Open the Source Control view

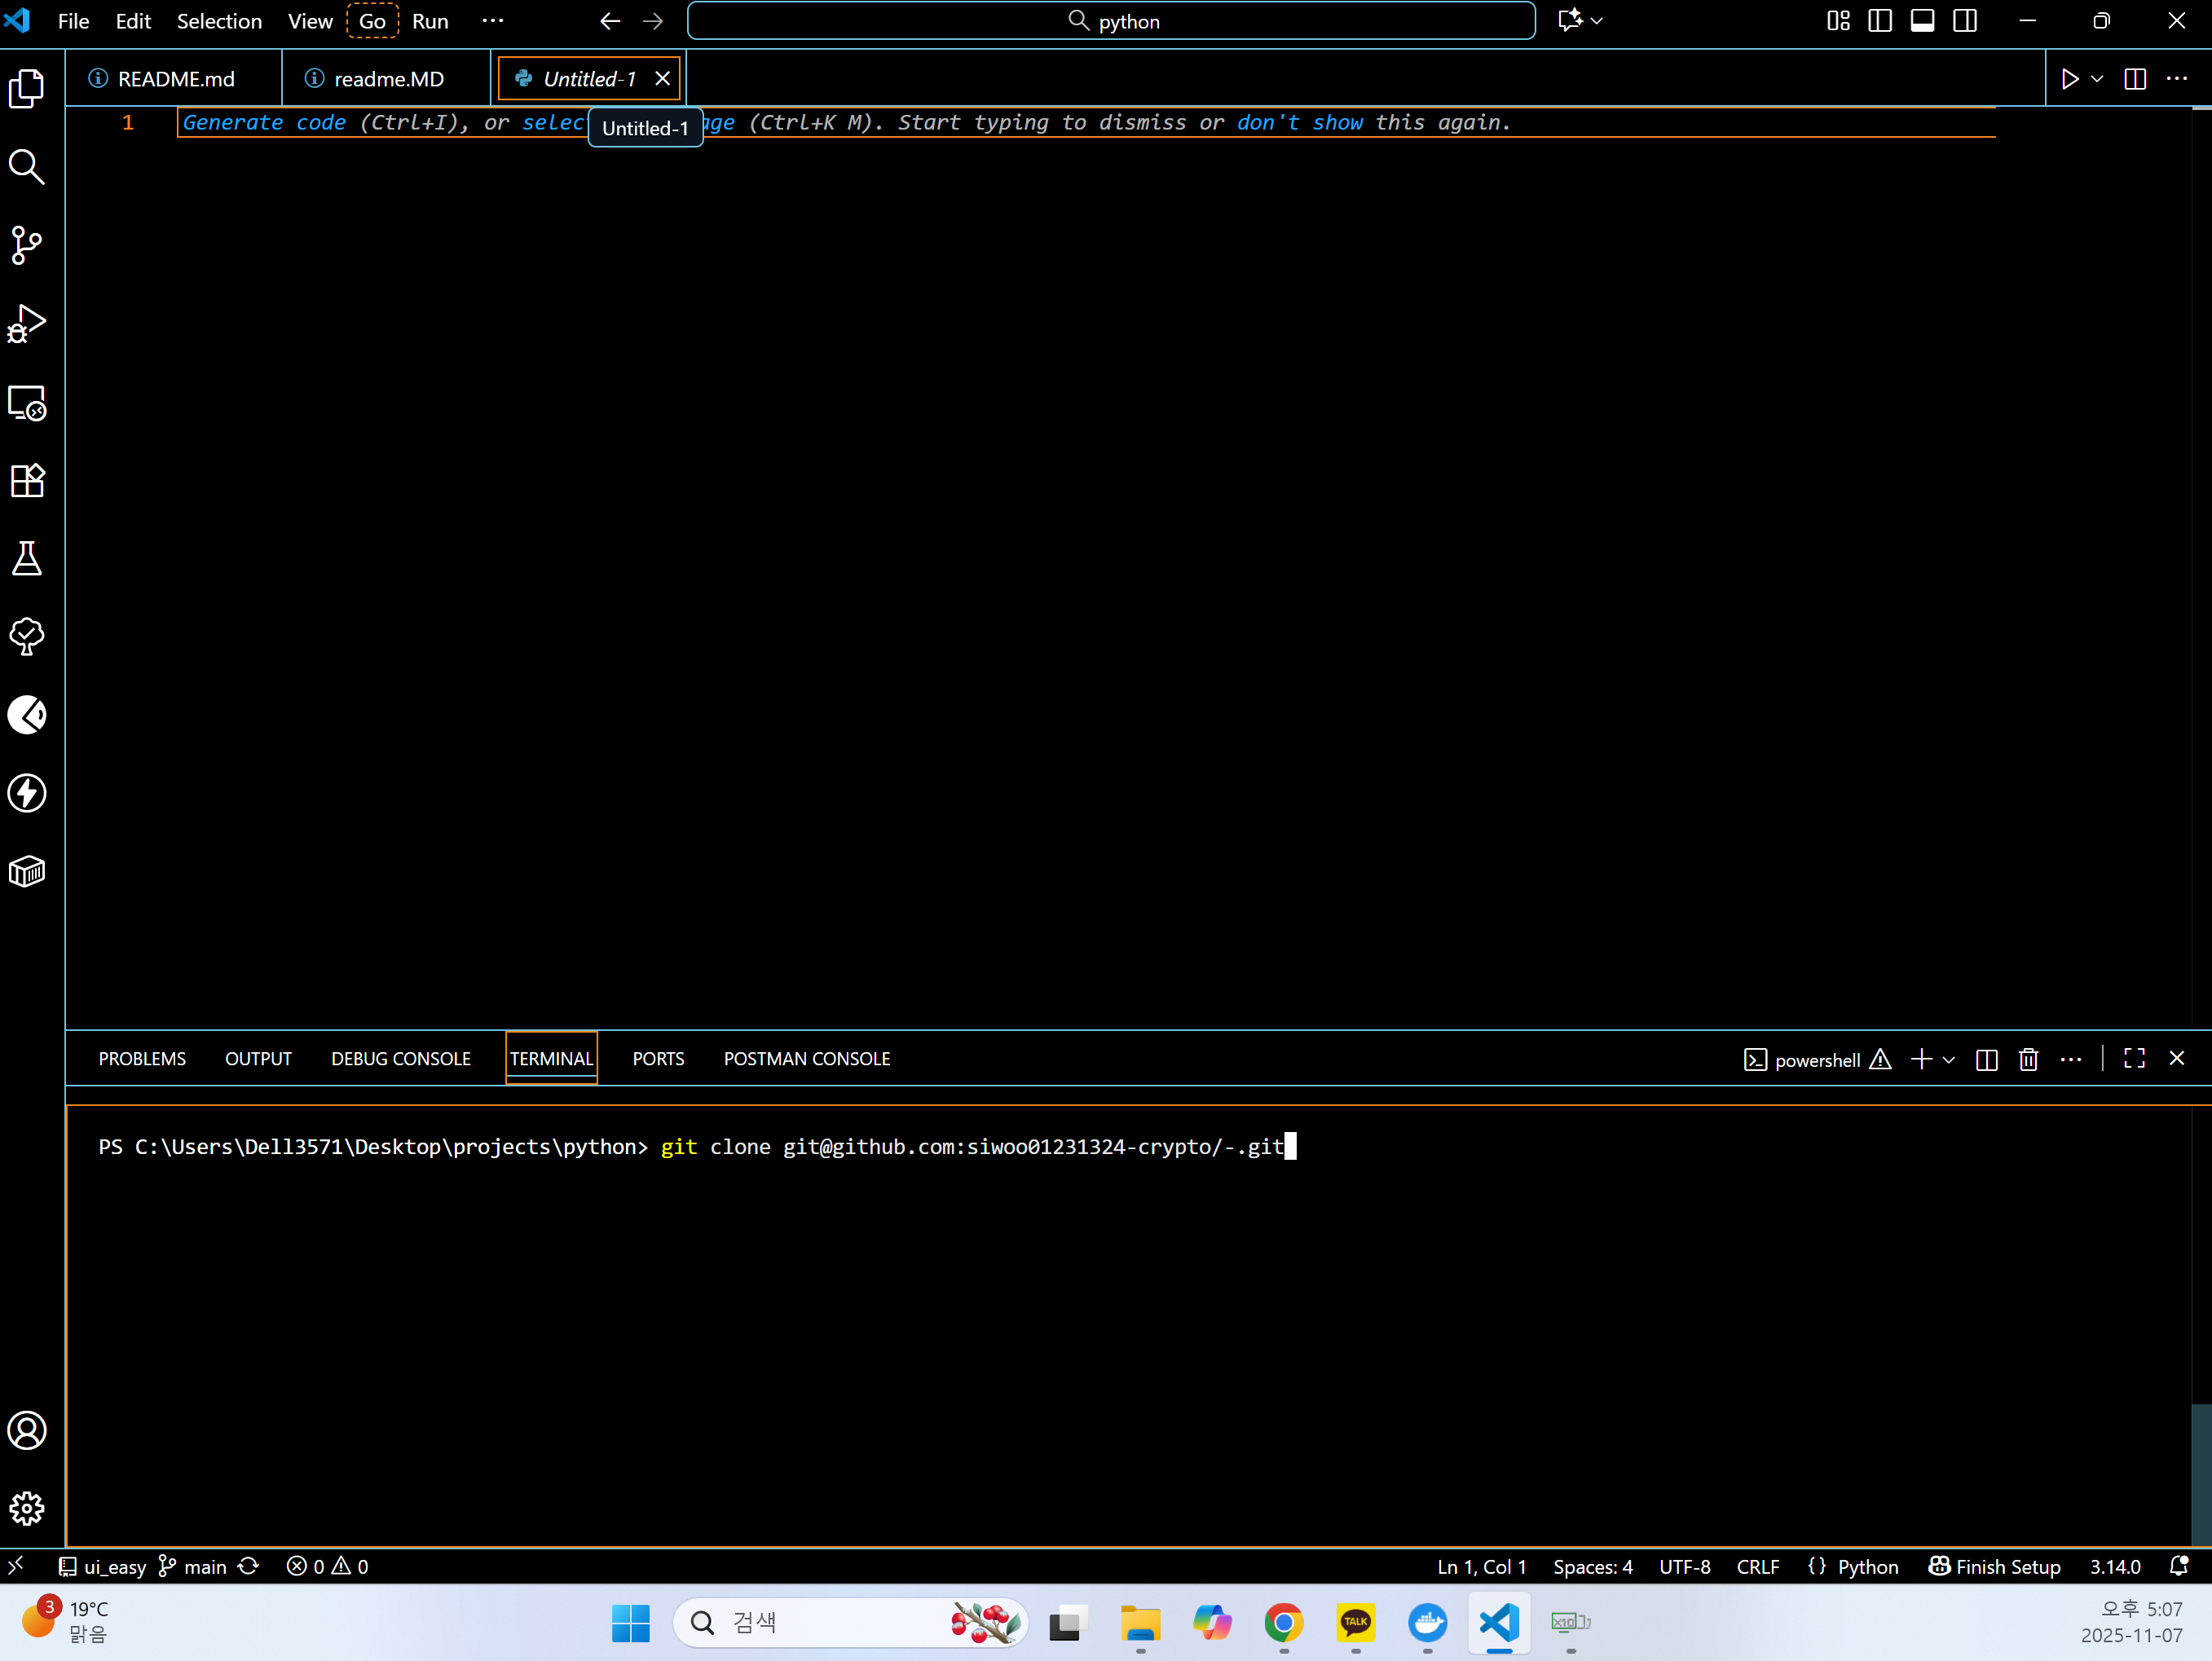coord(27,245)
